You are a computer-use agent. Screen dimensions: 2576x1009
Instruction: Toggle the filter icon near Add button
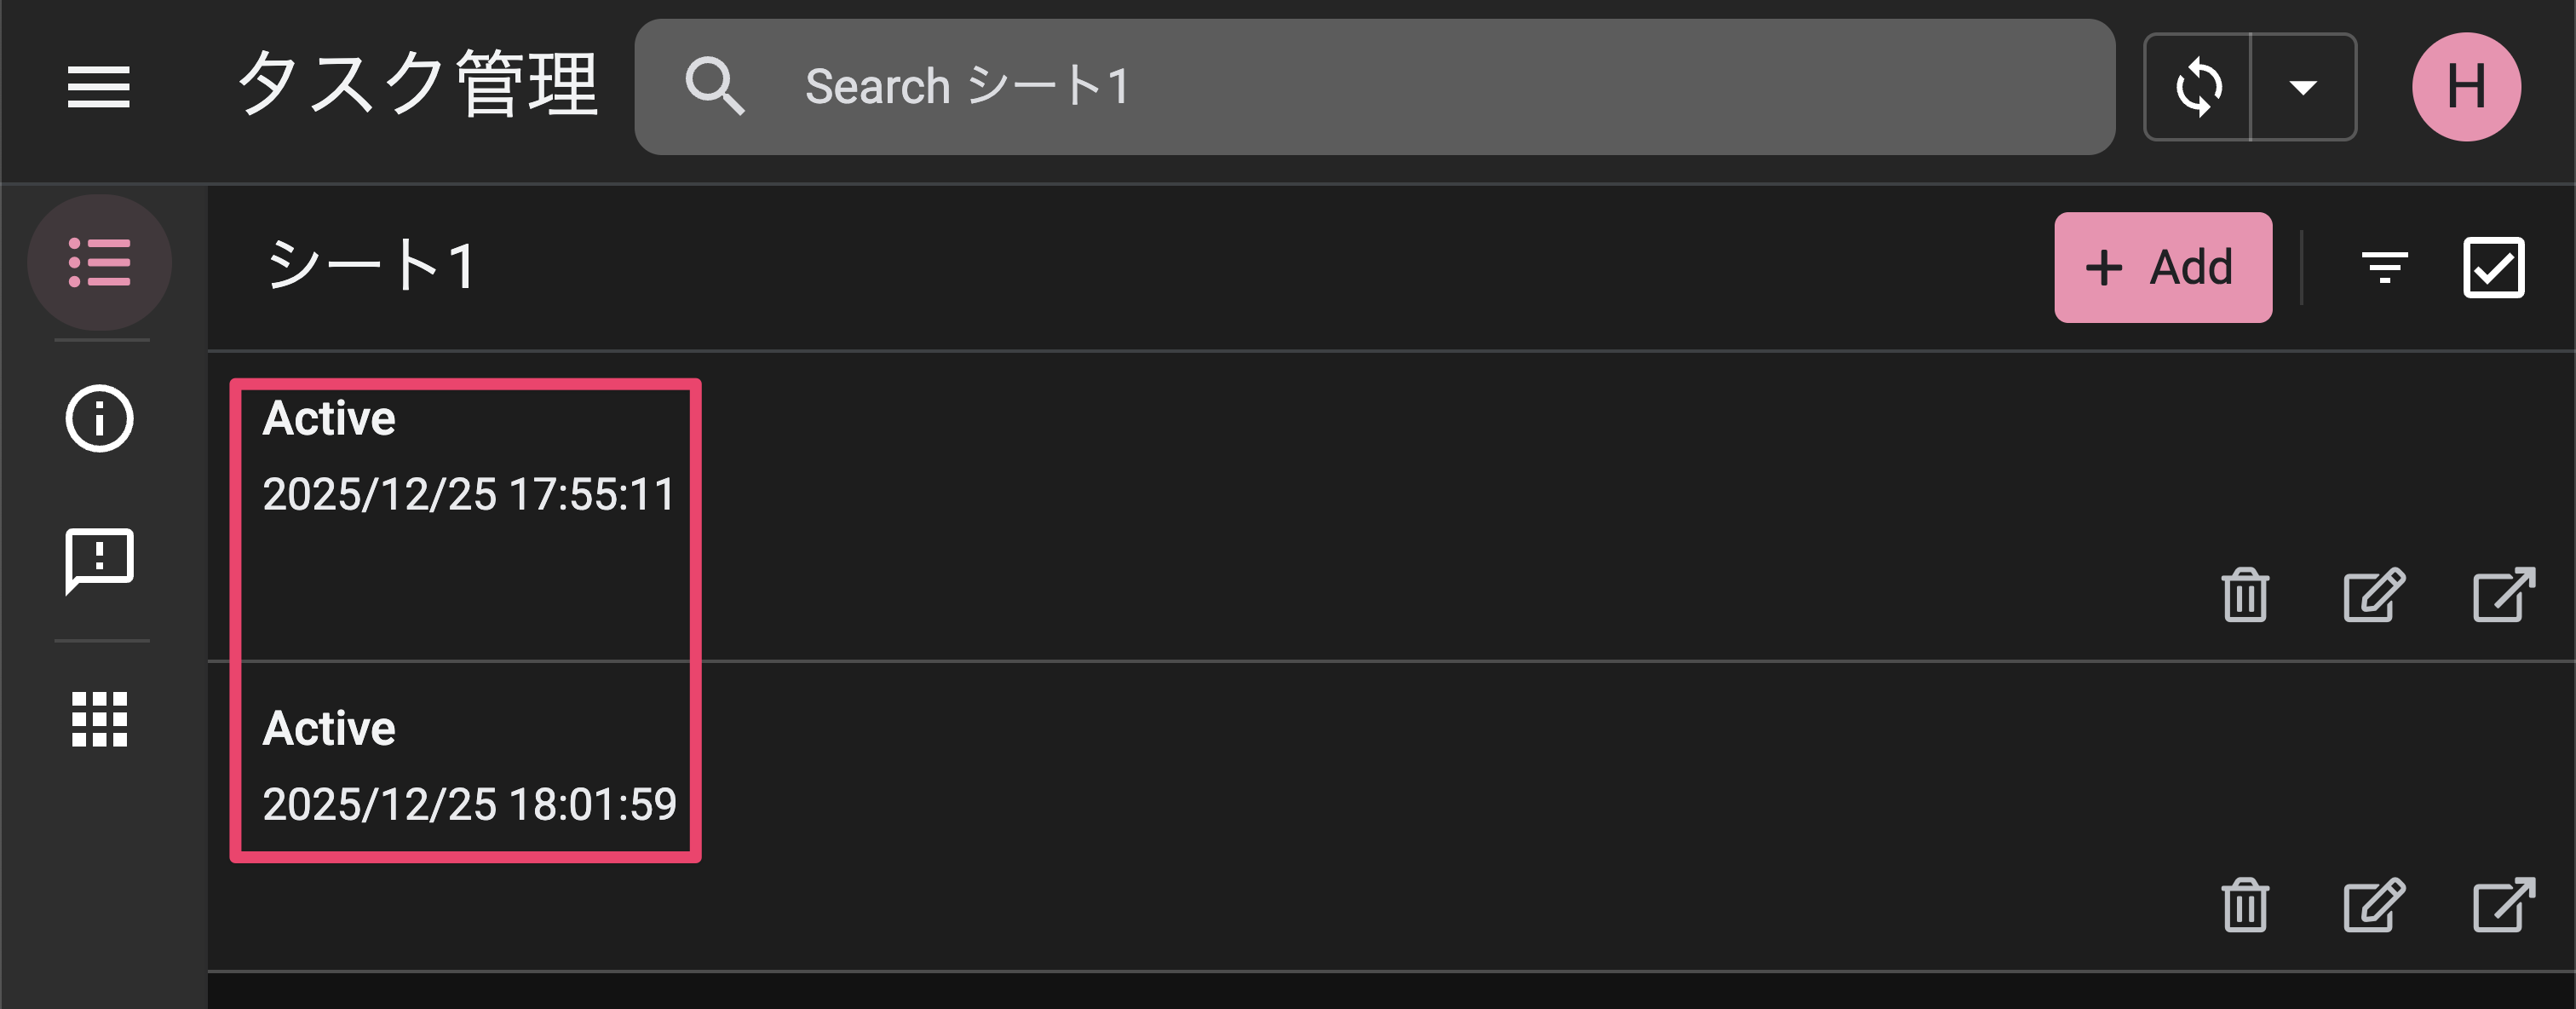[x=2386, y=267]
